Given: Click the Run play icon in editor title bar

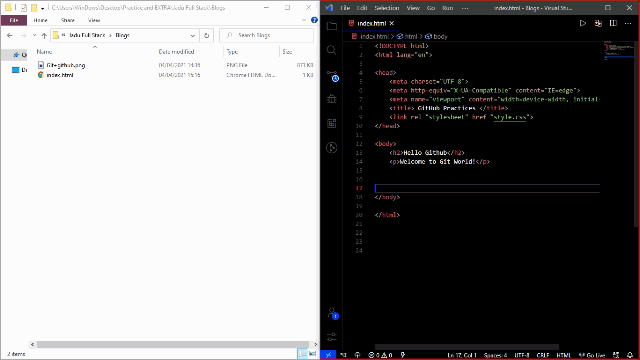Looking at the screenshot, I should [583, 24].
